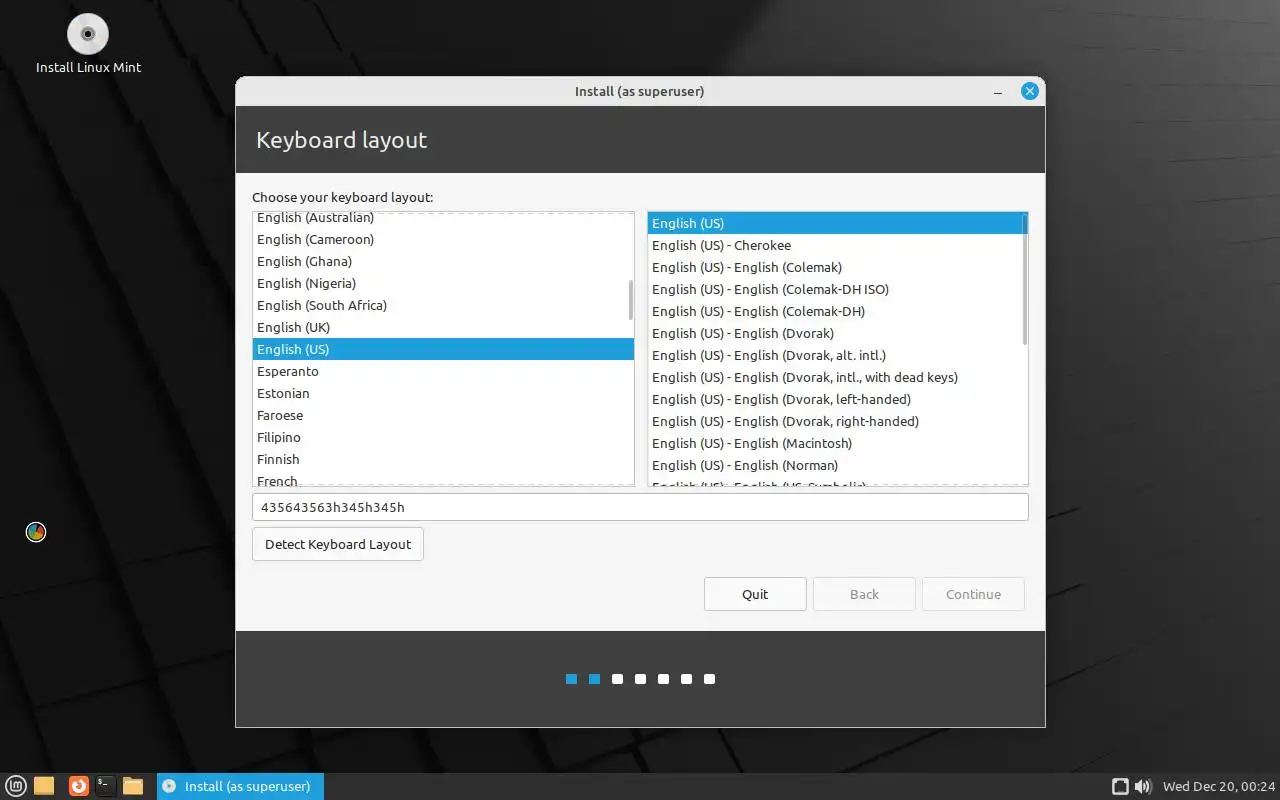This screenshot has height=800, width=1280.
Task: Click the colorful round desktop icon
Action: click(x=36, y=532)
